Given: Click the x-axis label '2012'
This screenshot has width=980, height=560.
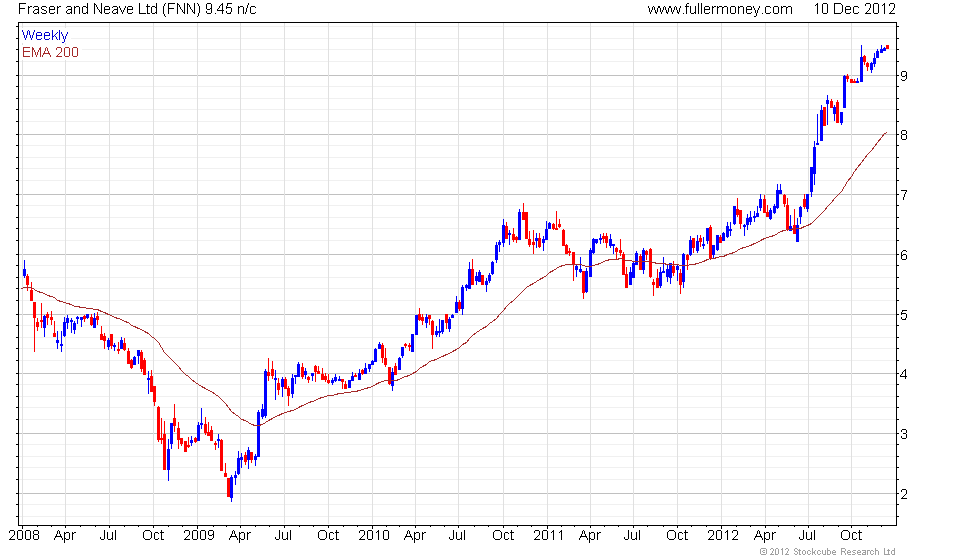Looking at the screenshot, I should (x=723, y=536).
